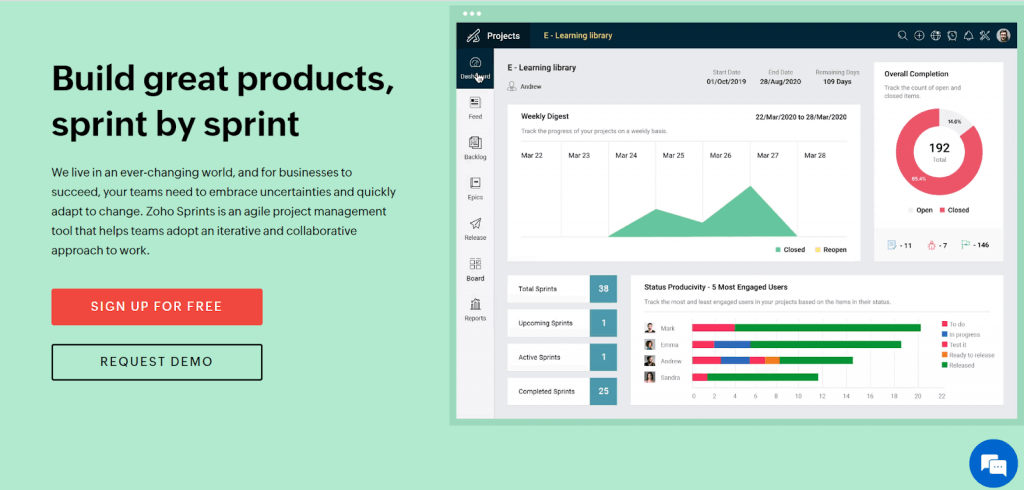Click Mark's green Released bar segment

pyautogui.click(x=827, y=328)
